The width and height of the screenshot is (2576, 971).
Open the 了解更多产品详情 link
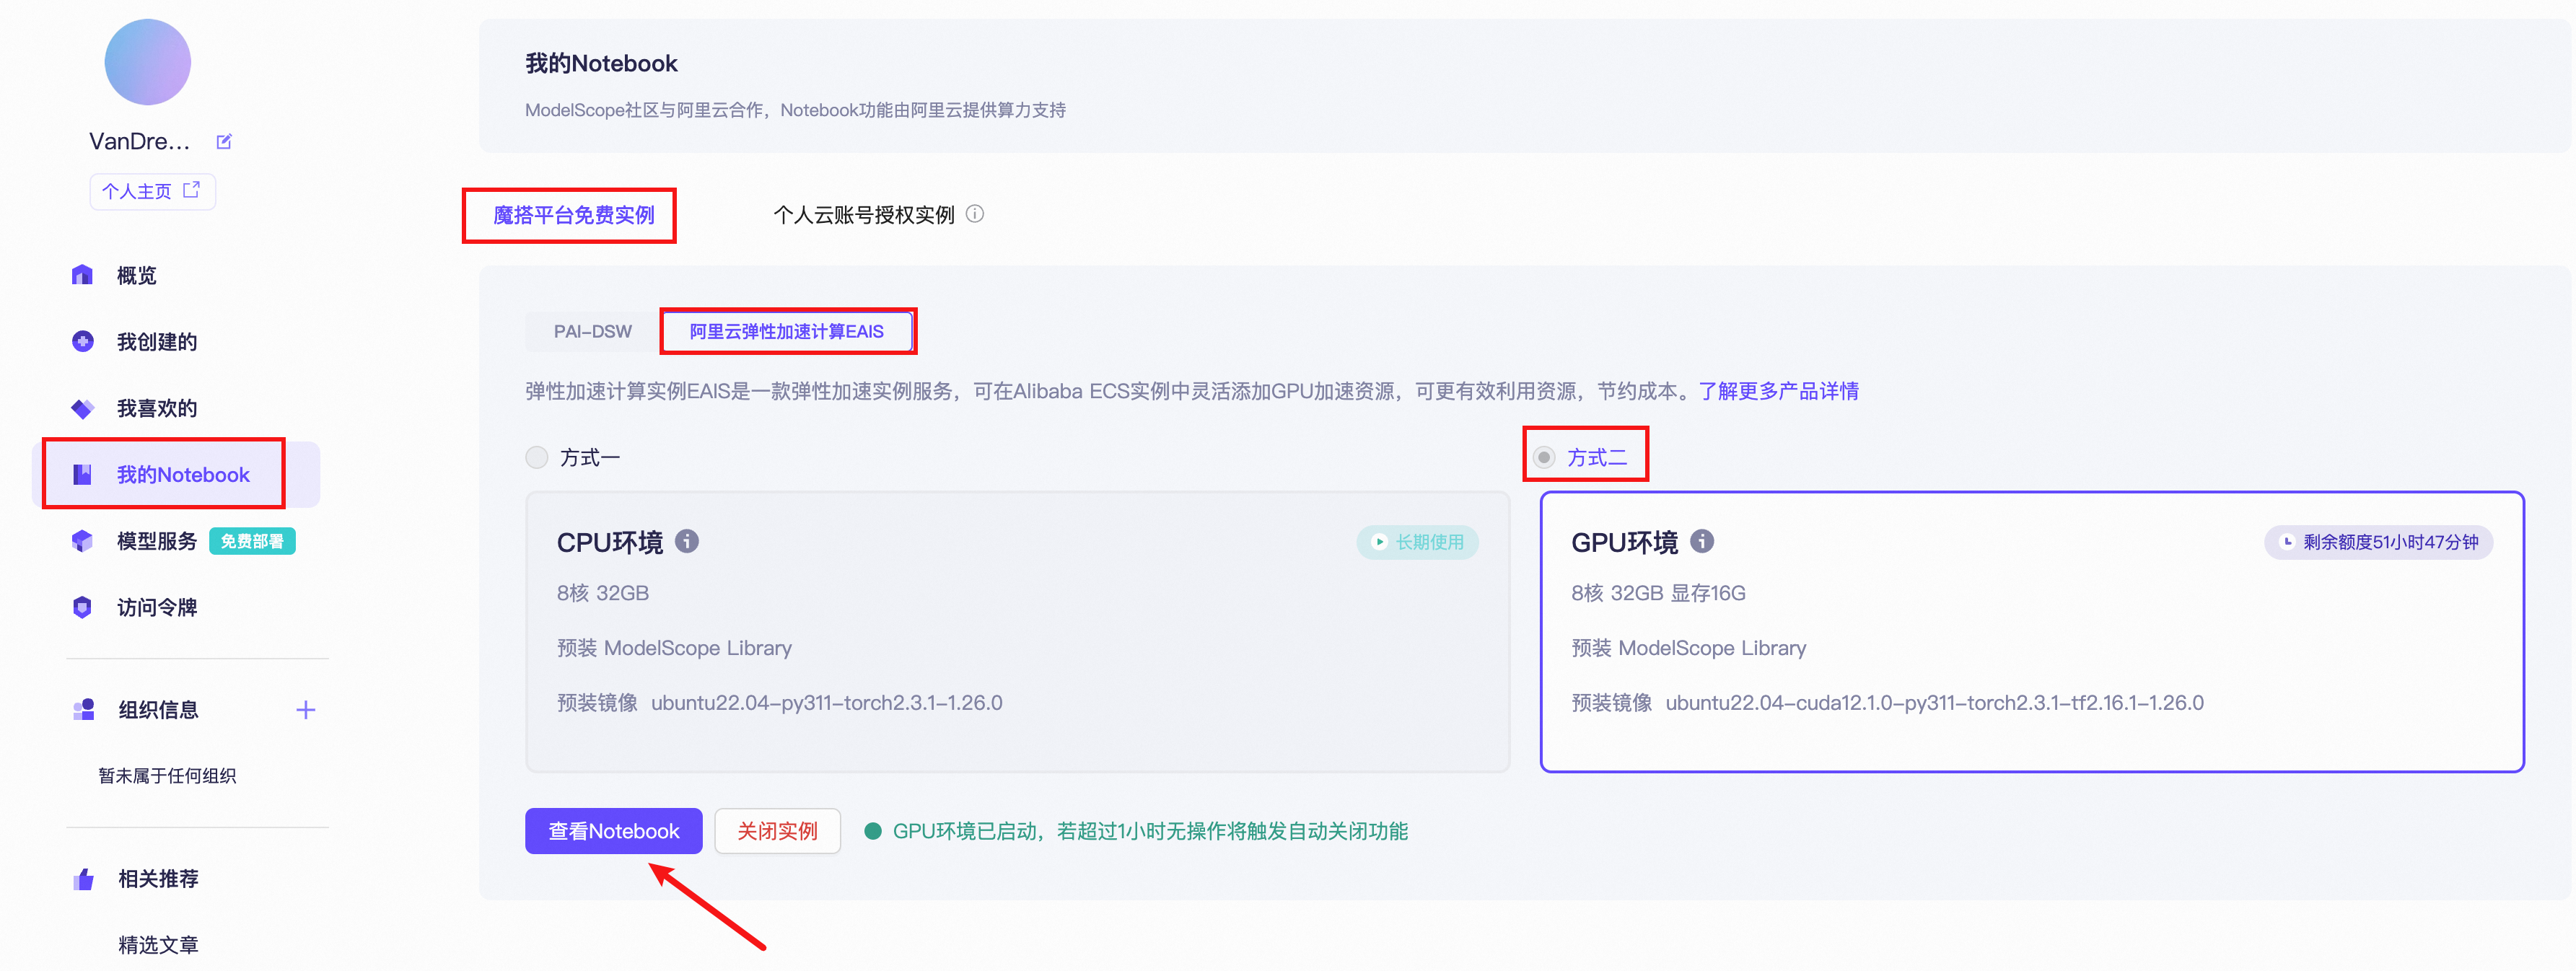tap(1778, 391)
